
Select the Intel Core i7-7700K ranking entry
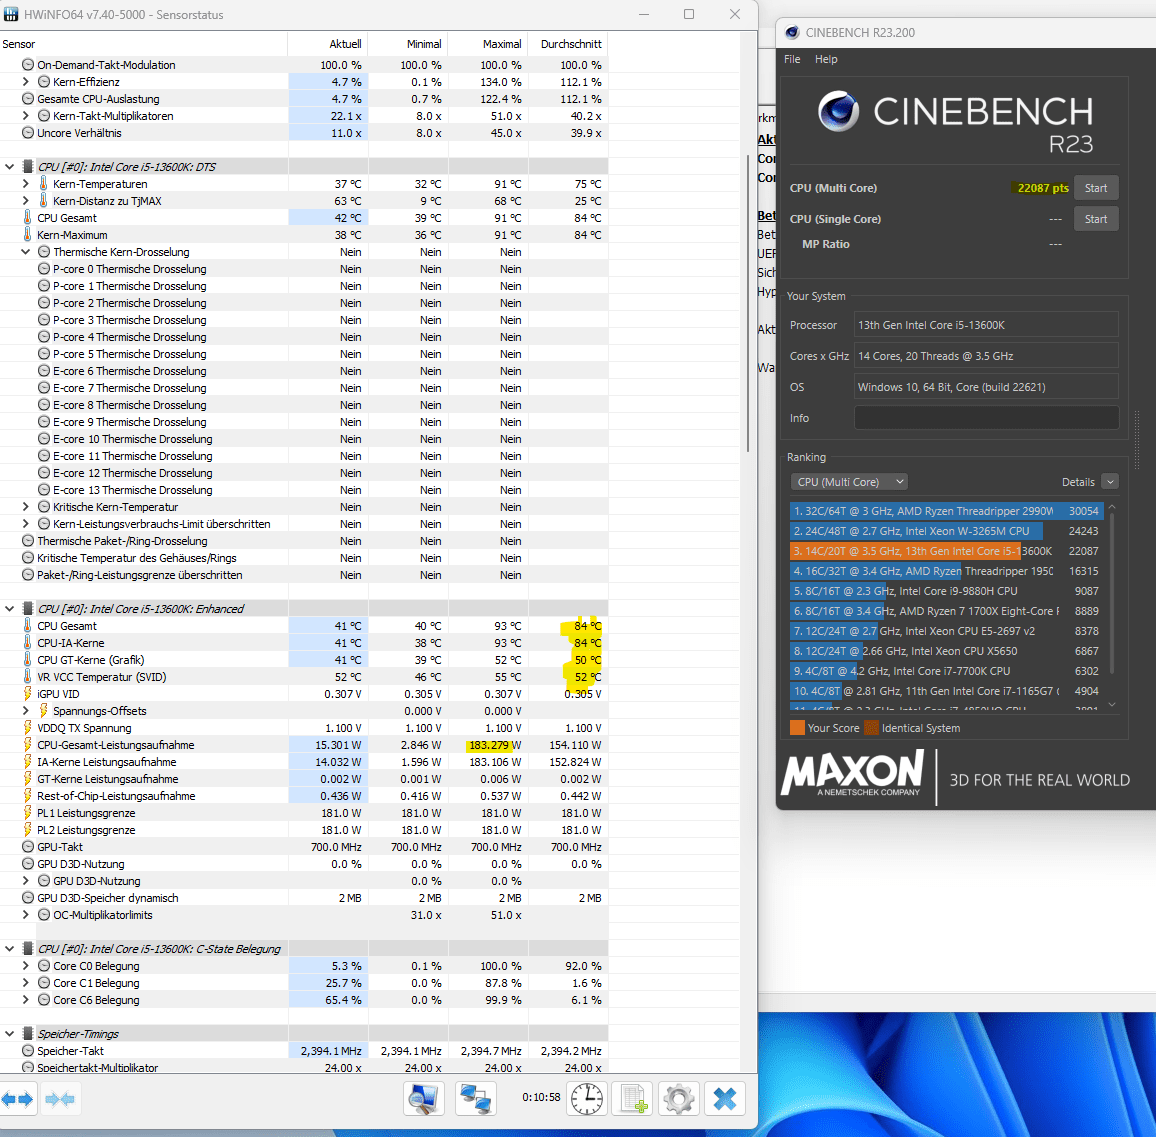coord(946,671)
